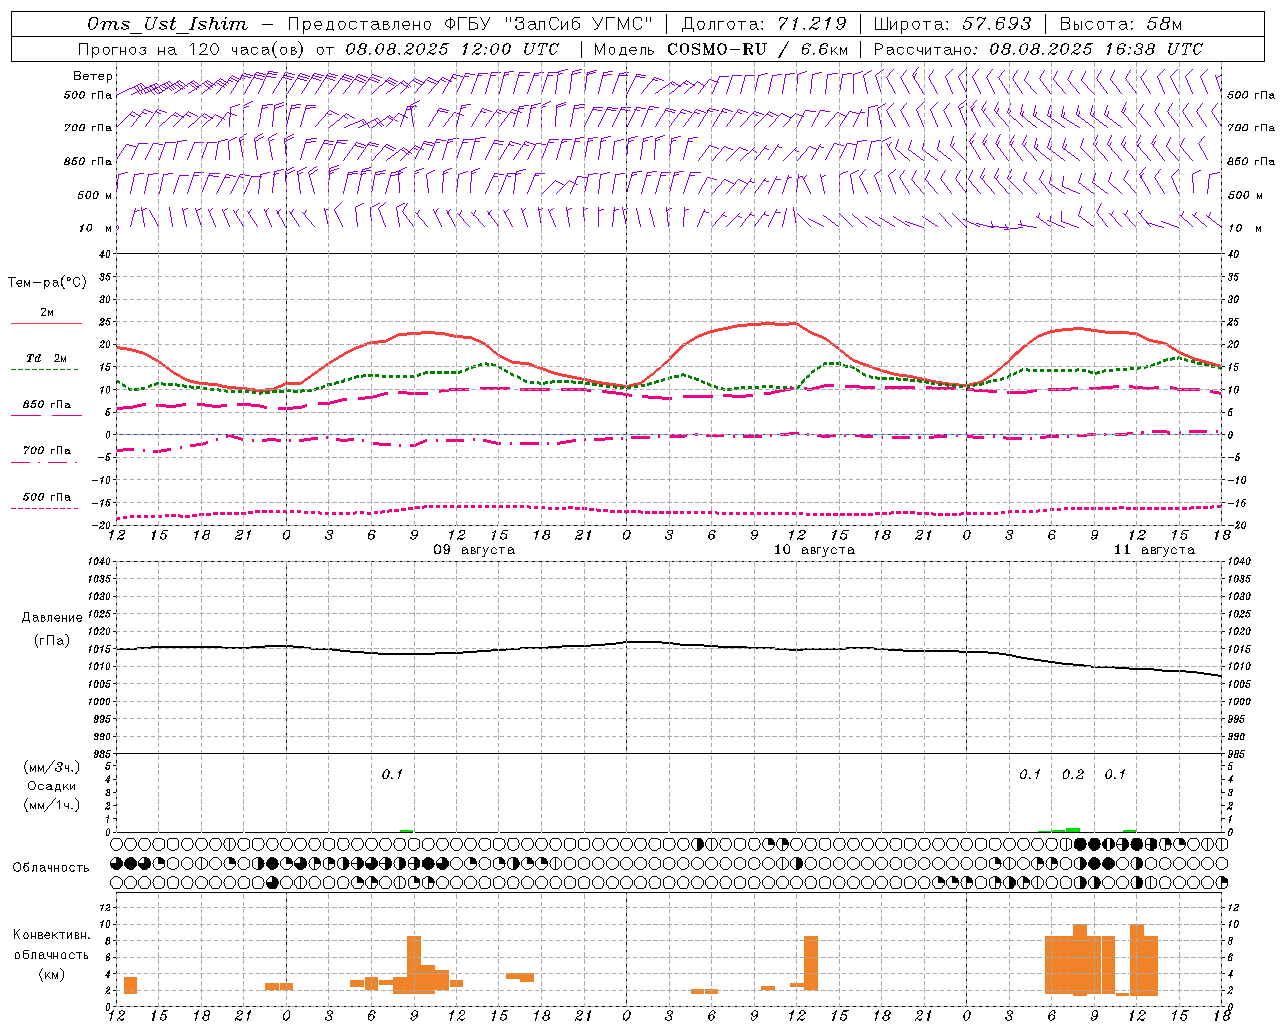This screenshot has width=1280, height=1024.
Task: Click the longitude value Долгота: 71.219
Action: 764,24
